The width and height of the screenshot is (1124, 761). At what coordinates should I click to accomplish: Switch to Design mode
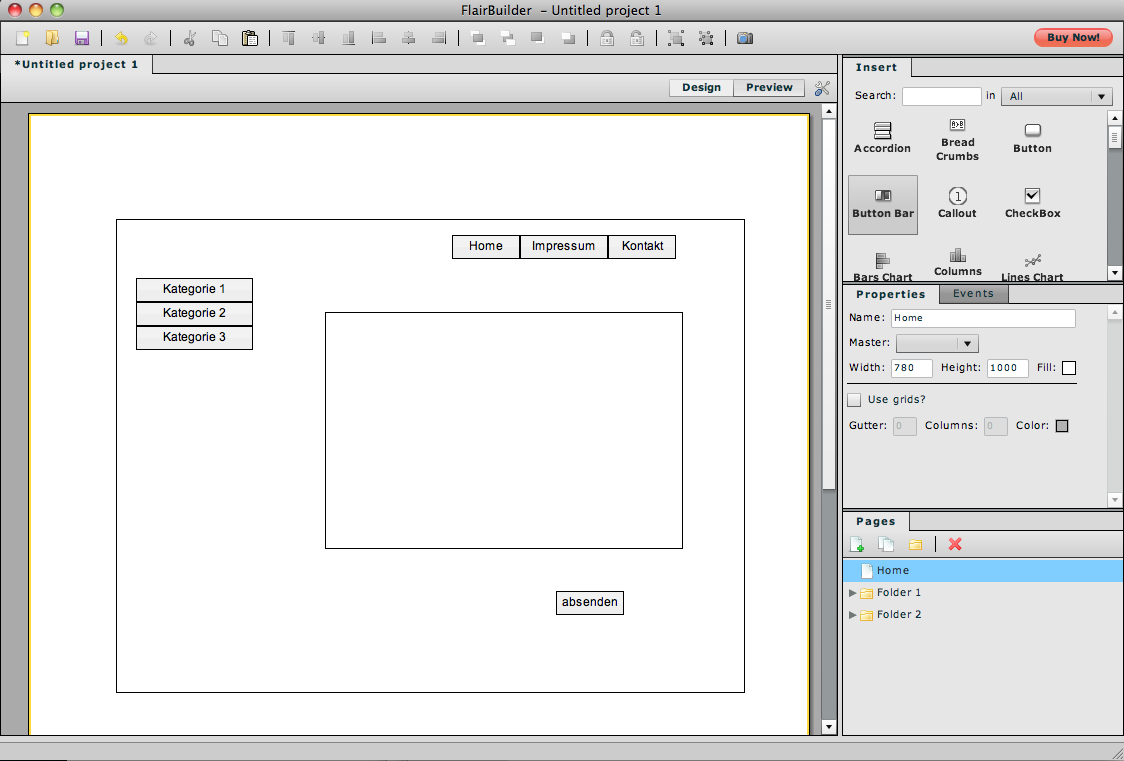click(x=701, y=88)
